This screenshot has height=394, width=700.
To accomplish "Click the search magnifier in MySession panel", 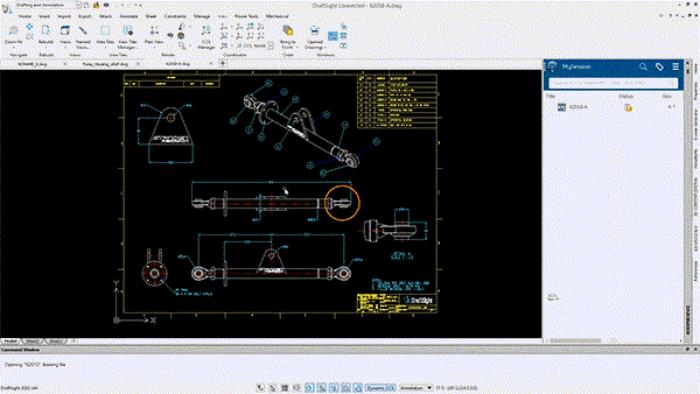I will click(x=643, y=66).
